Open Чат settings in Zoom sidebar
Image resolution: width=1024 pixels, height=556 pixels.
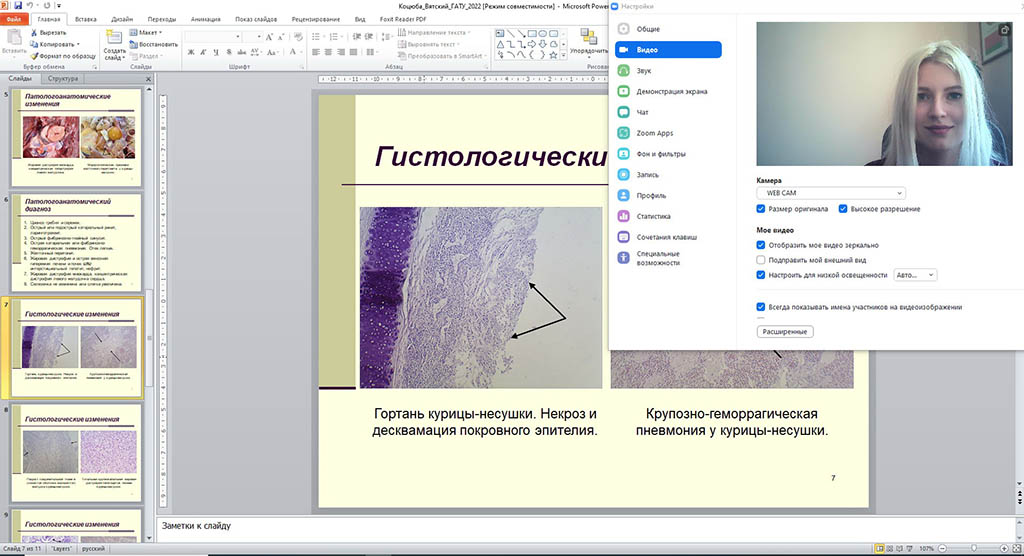tap(667, 112)
